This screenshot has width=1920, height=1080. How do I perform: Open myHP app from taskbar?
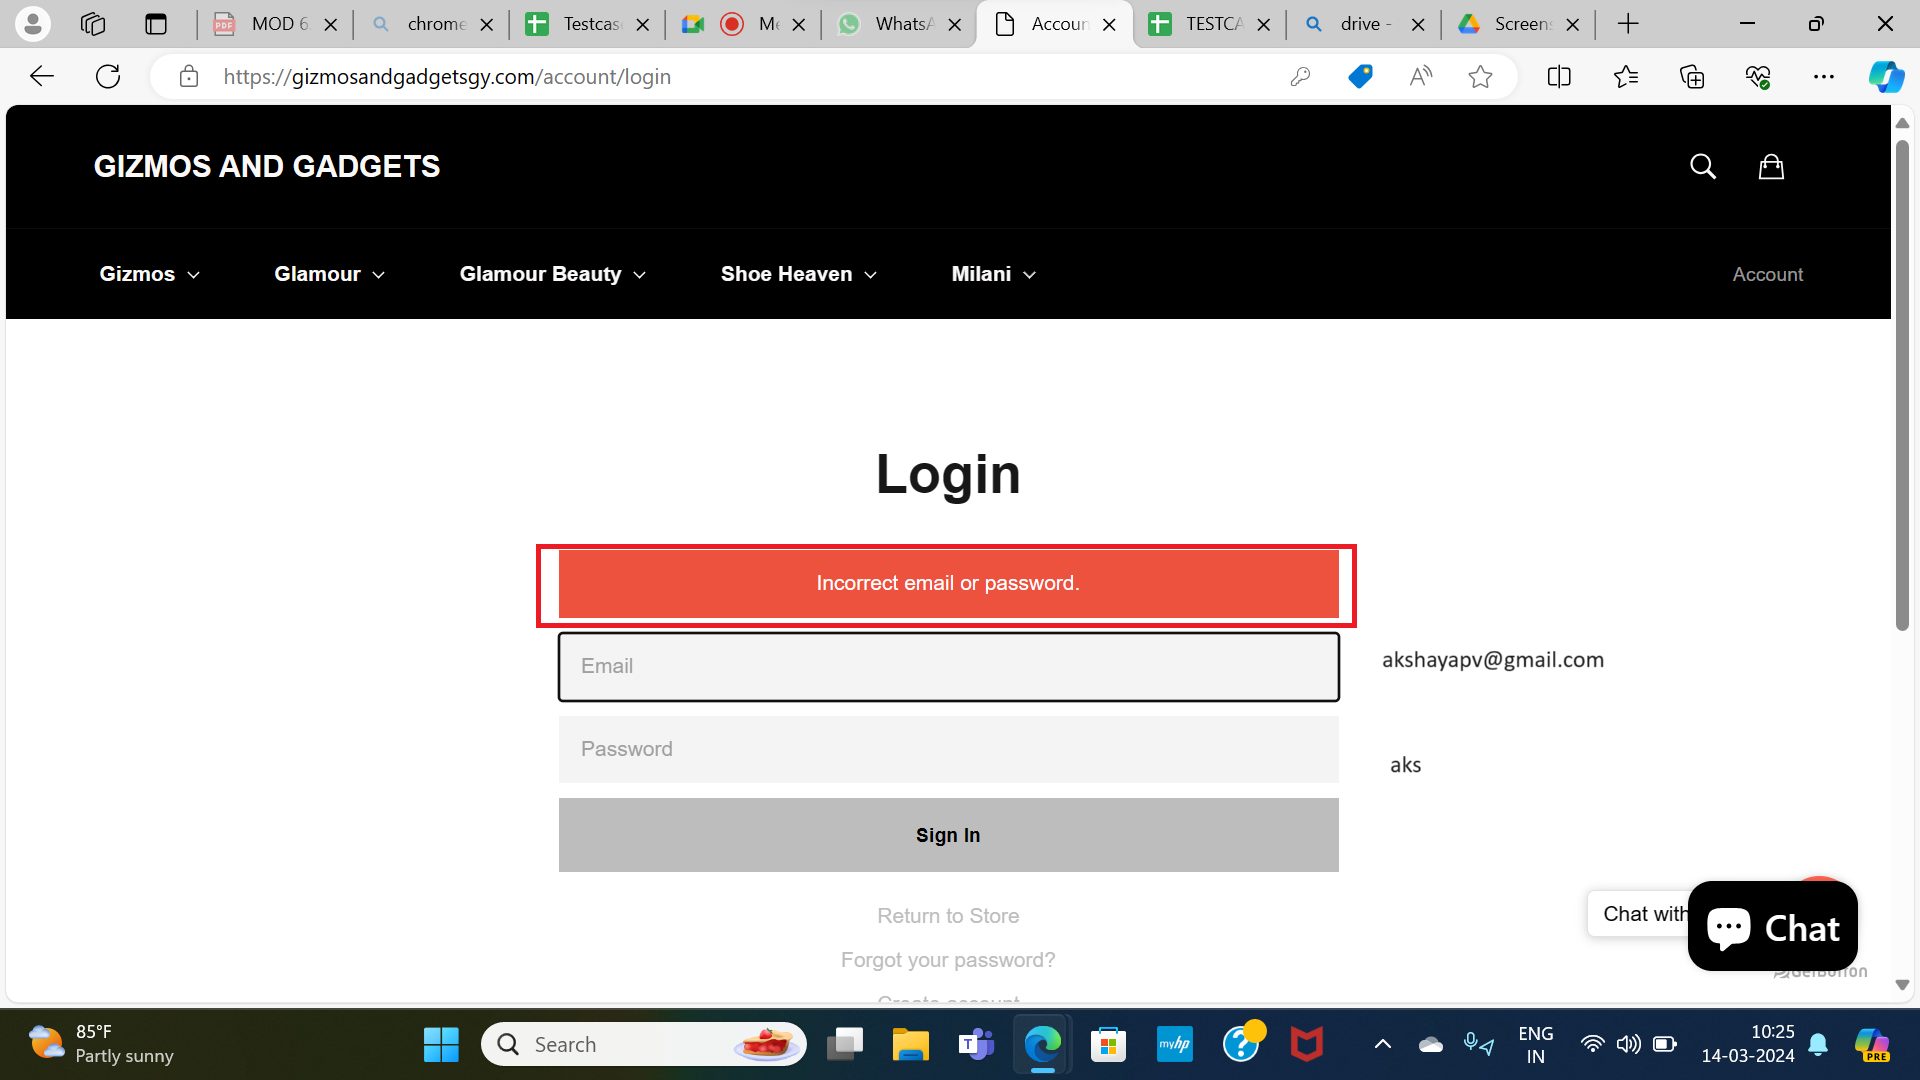click(x=1175, y=1045)
